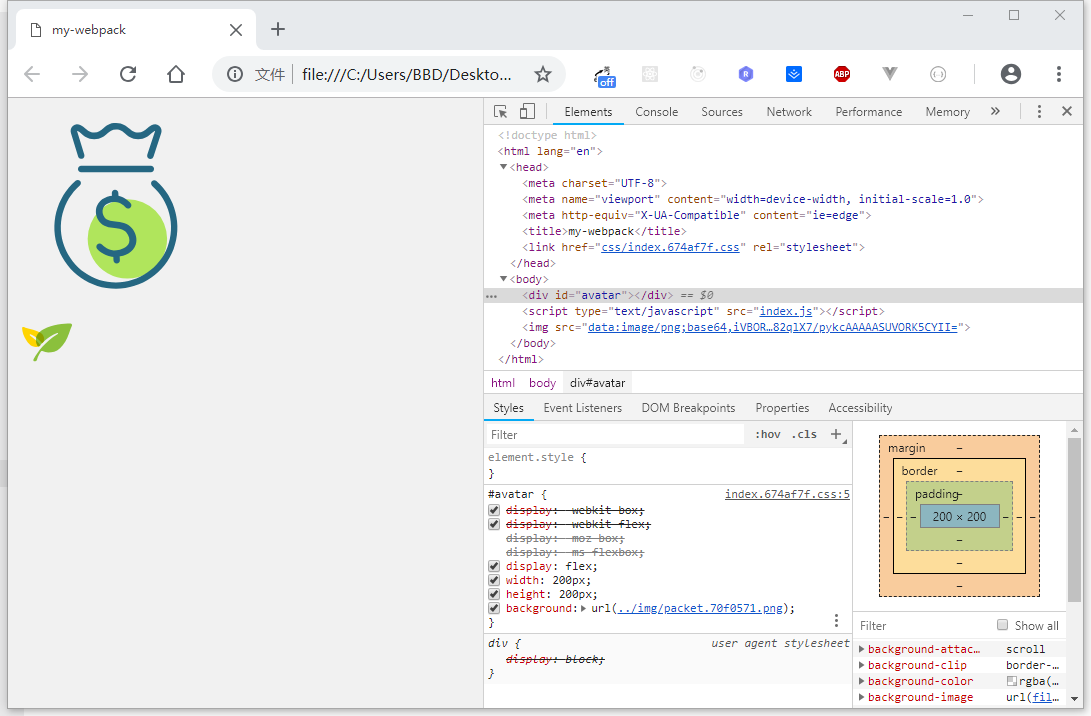The height and width of the screenshot is (716, 1091).
Task: Open the Performance tab
Action: click(x=868, y=111)
